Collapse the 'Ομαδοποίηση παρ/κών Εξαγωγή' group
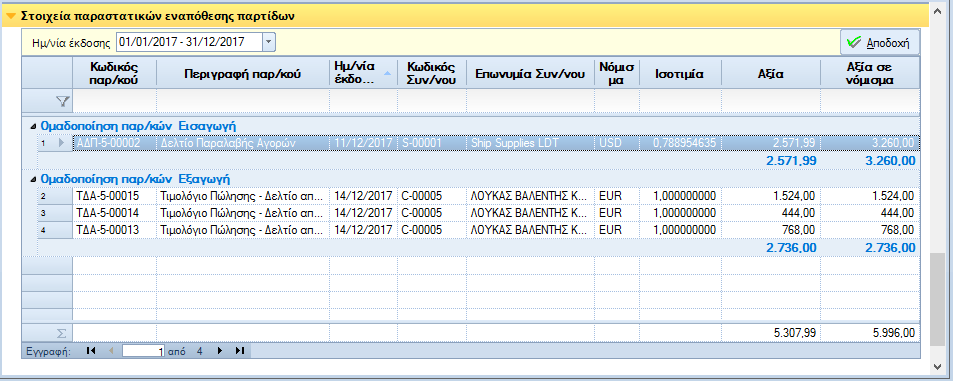Screen dimensions: 953x381 [32, 179]
